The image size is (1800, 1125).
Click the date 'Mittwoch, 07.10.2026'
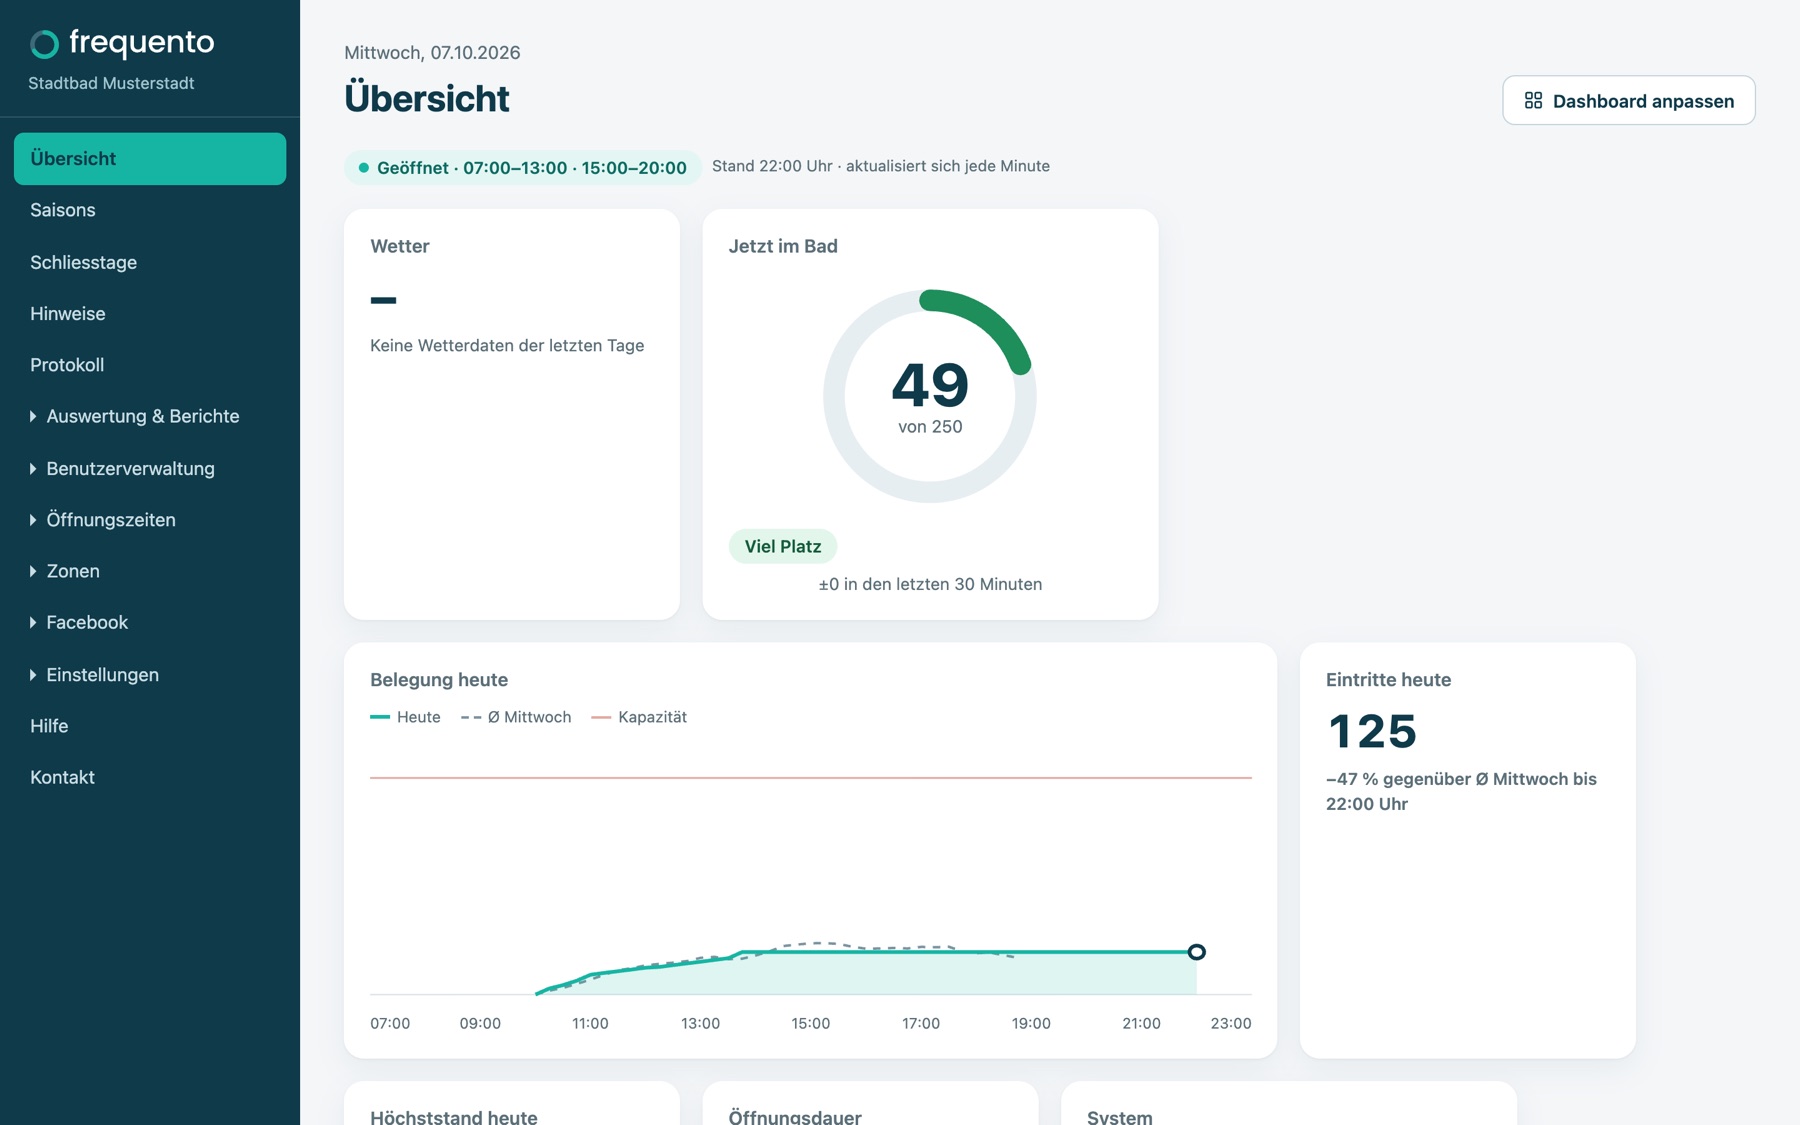(x=432, y=52)
